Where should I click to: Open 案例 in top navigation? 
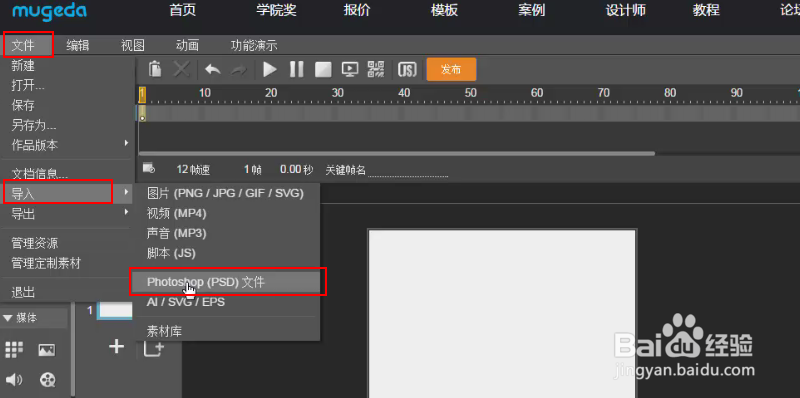(532, 10)
